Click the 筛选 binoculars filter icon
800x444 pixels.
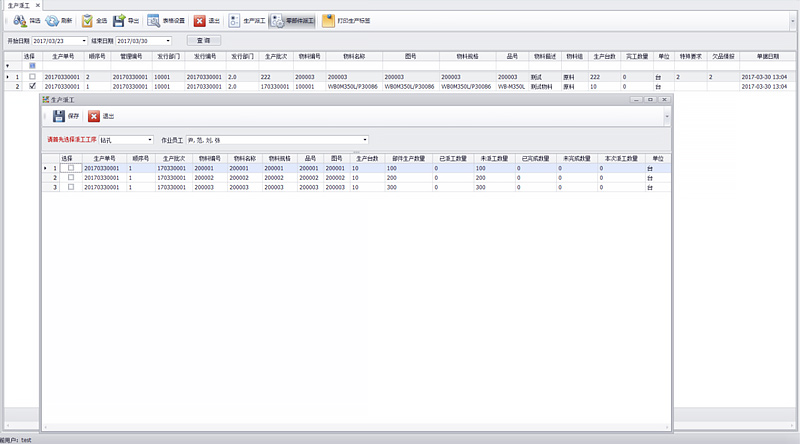click(19, 20)
